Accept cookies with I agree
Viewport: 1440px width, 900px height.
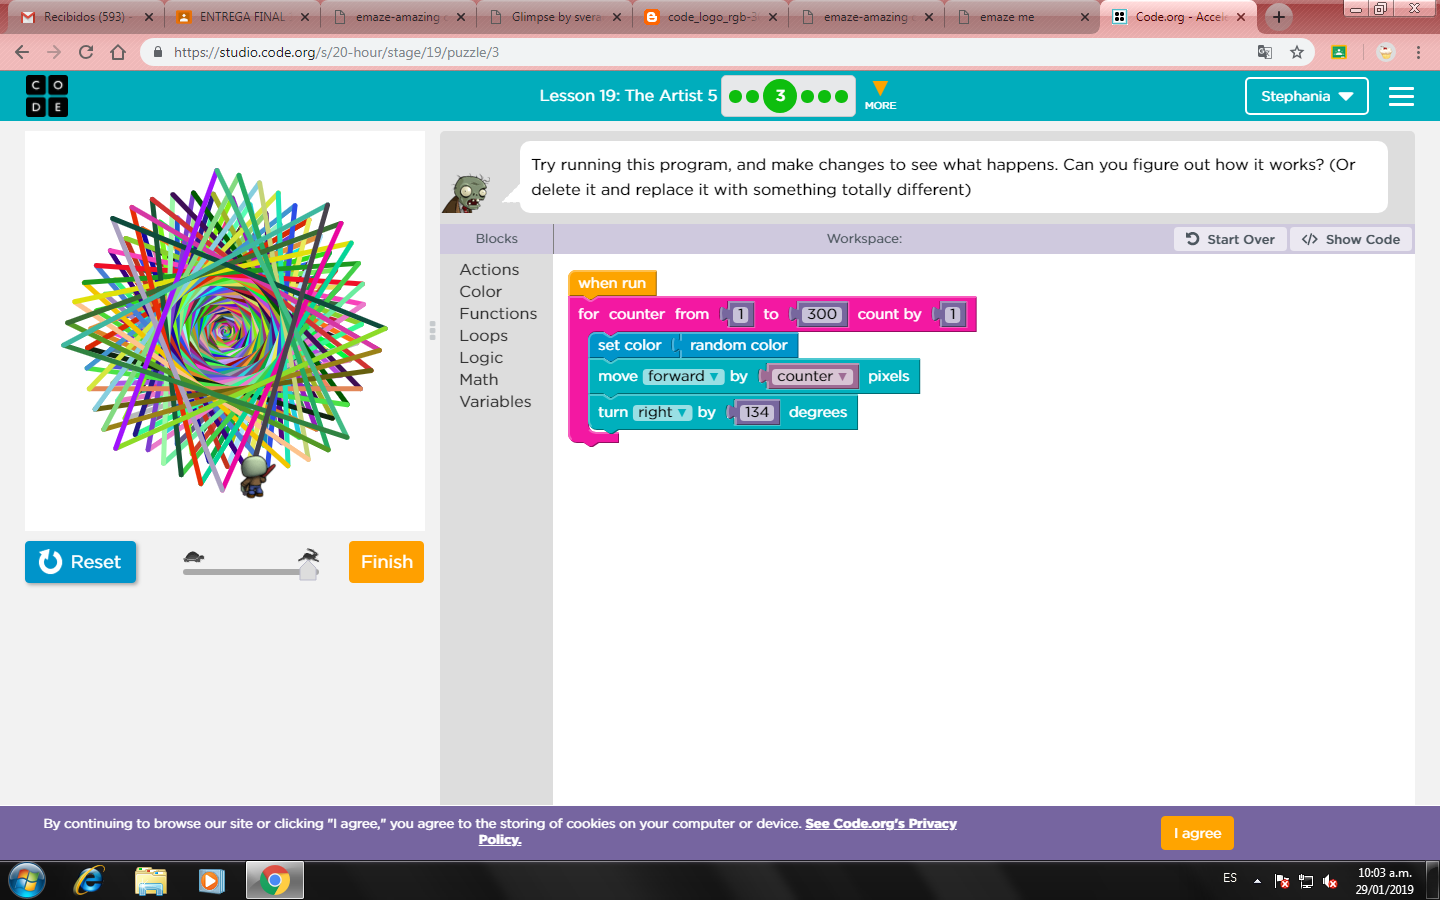point(1197,833)
